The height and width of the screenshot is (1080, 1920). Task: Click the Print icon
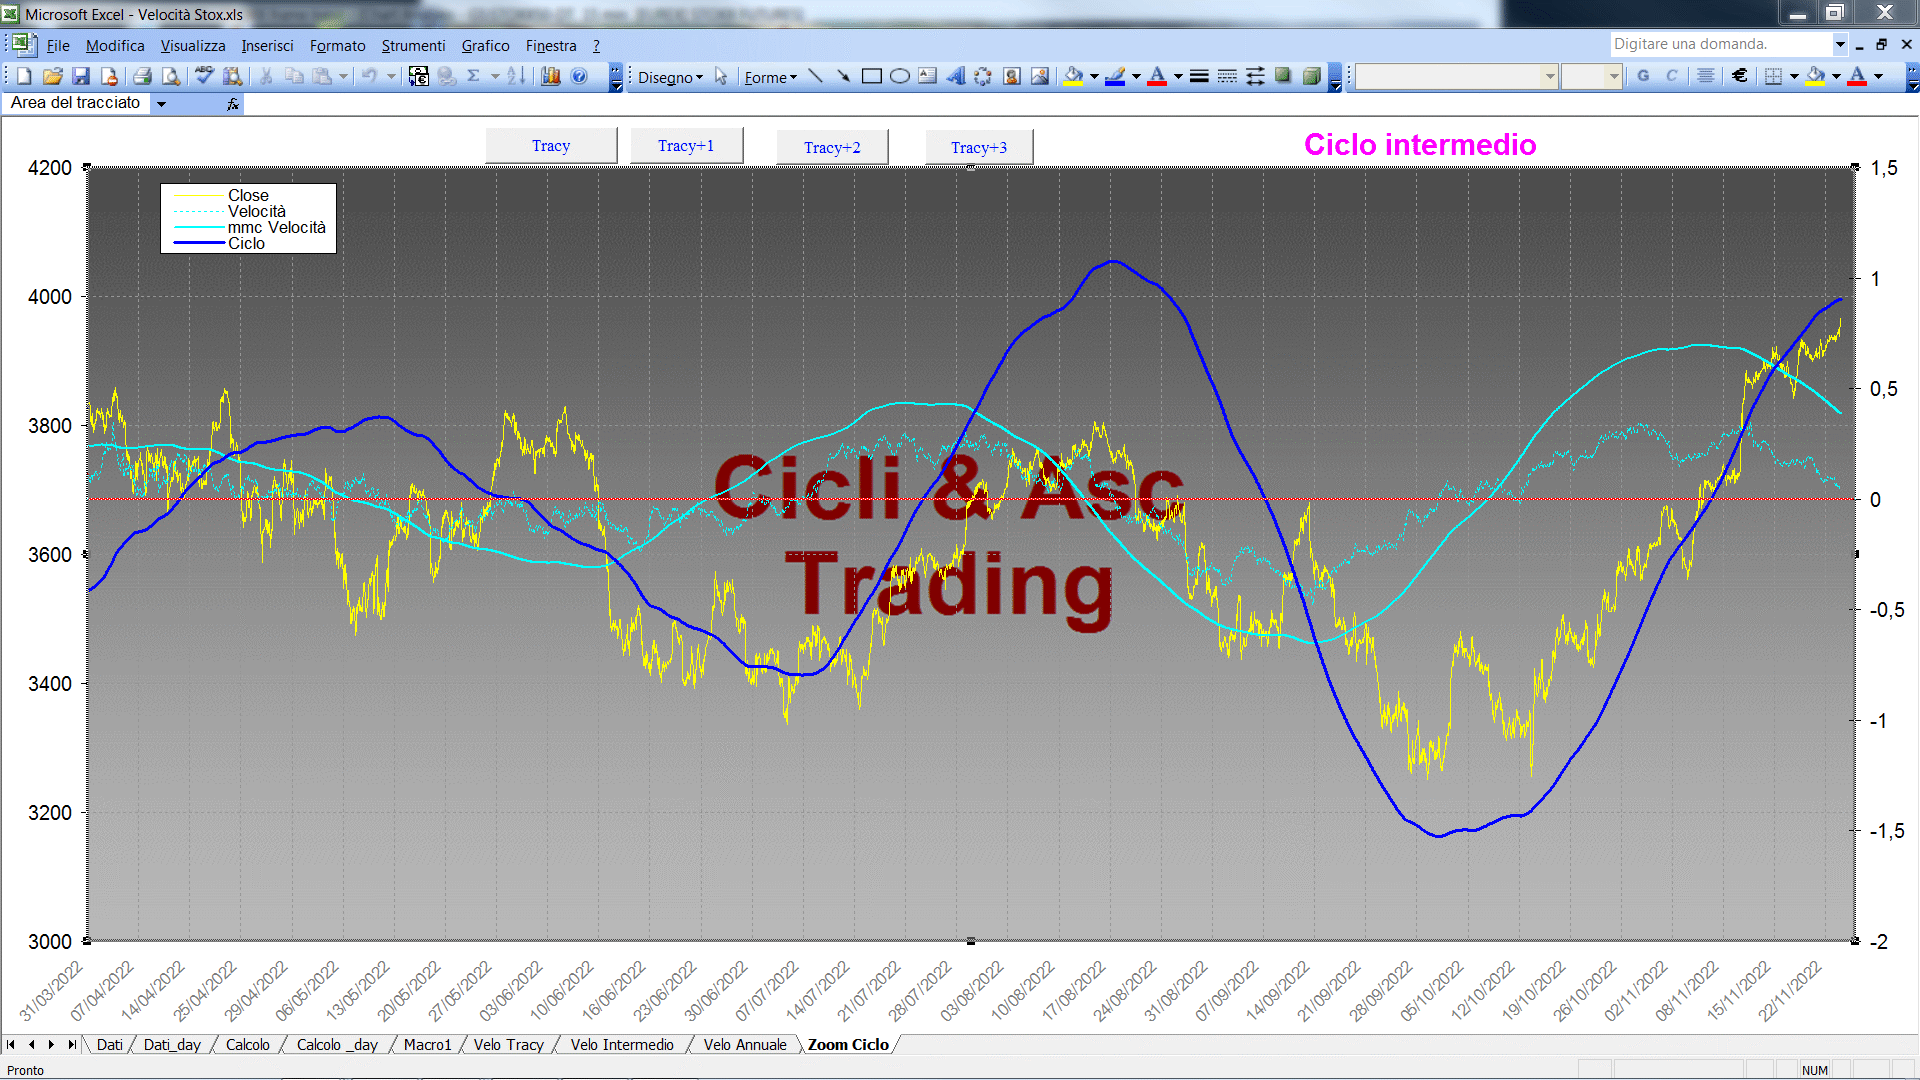tap(142, 76)
